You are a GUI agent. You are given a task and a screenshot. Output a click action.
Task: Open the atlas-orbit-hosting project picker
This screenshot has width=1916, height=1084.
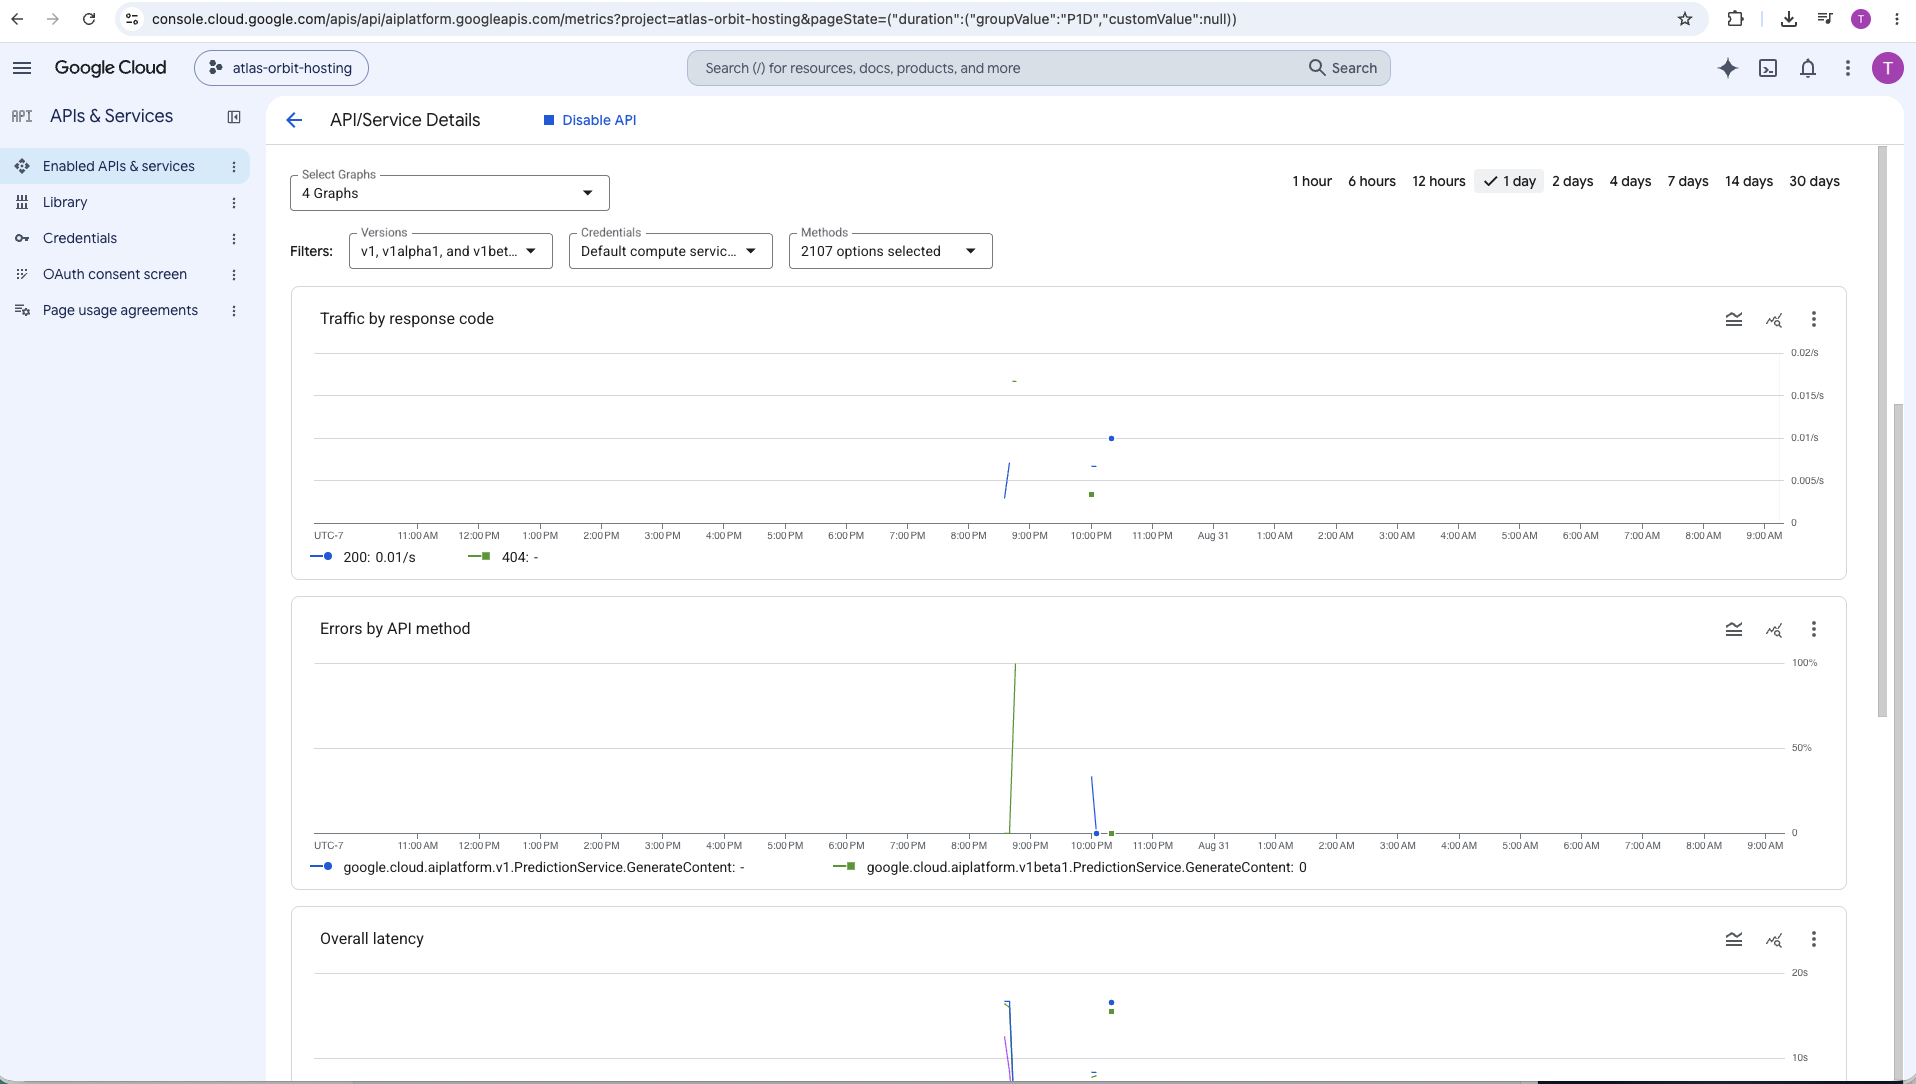pyautogui.click(x=281, y=68)
